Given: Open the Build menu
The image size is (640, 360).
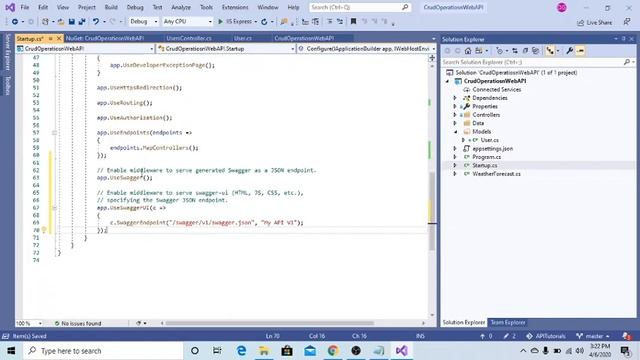Looking at the screenshot, I should (x=111, y=7).
